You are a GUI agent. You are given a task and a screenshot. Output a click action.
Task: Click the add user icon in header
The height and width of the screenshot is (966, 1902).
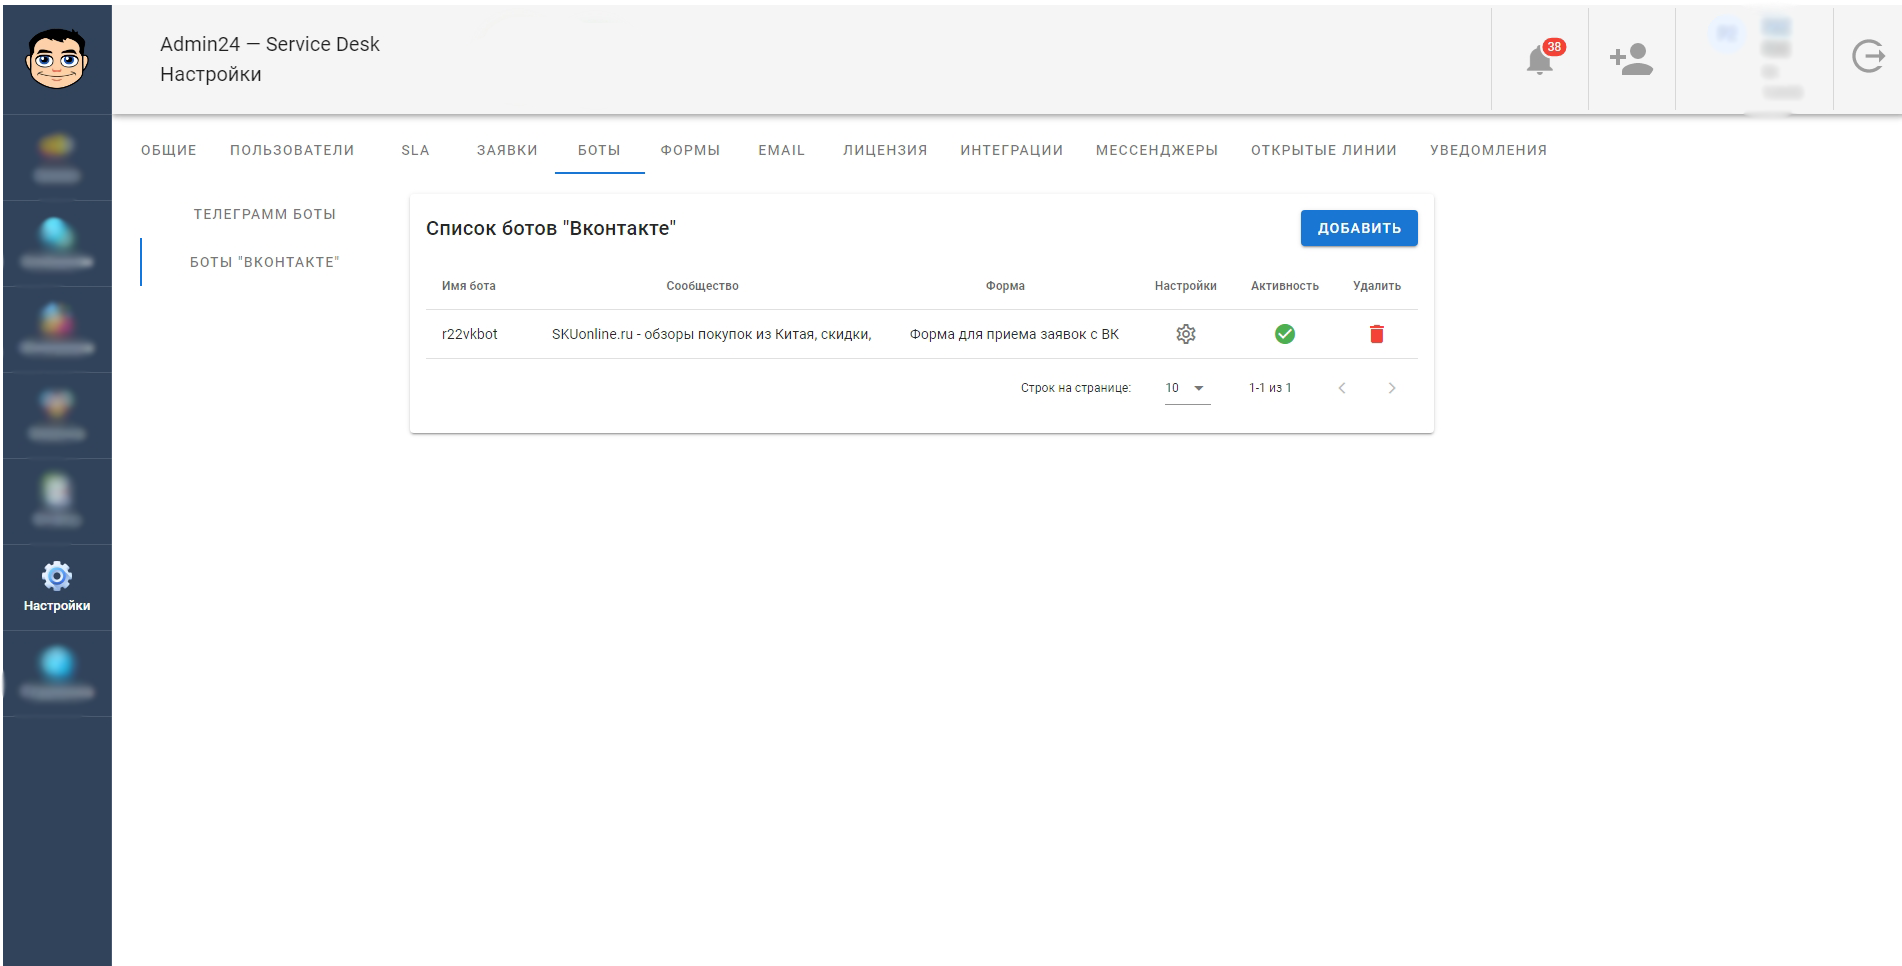click(1631, 59)
